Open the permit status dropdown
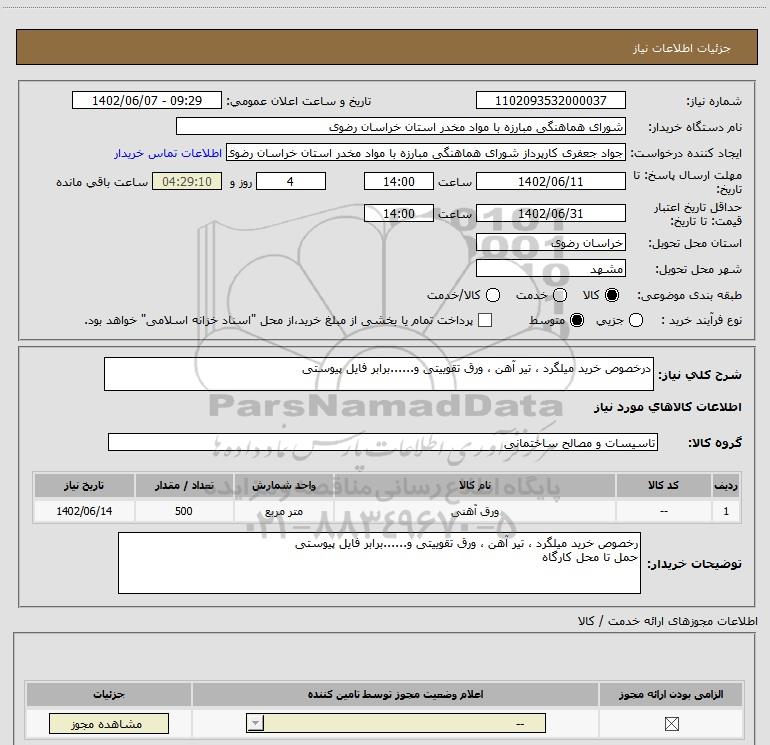Screen dimensions: 770x745 [396, 723]
